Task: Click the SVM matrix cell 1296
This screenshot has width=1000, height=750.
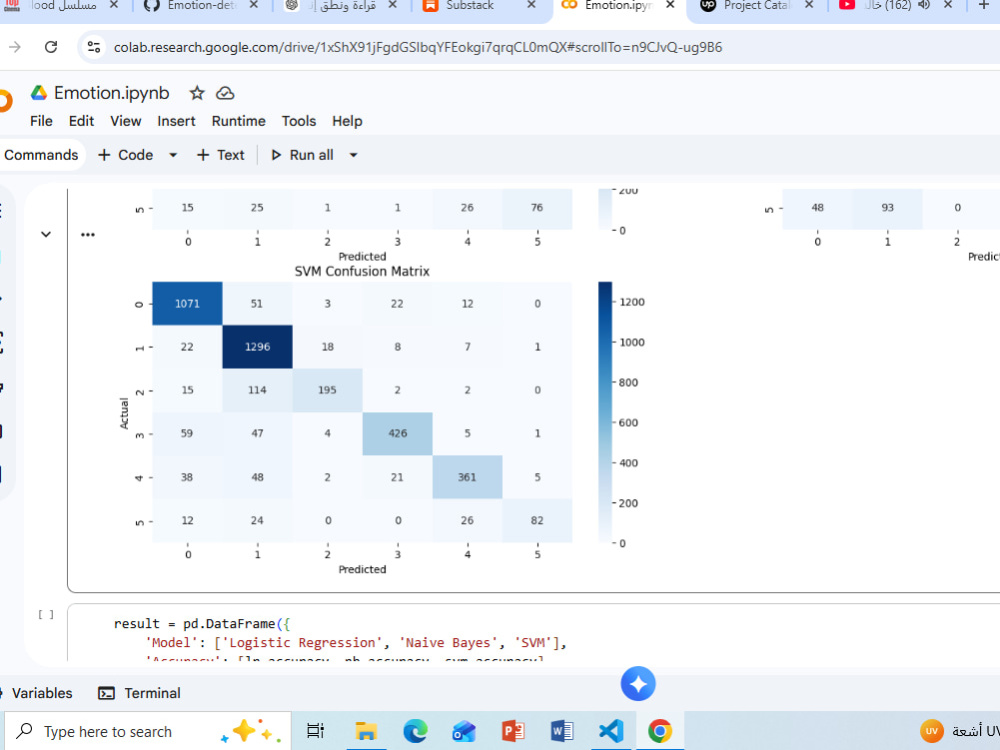Action: (258, 347)
